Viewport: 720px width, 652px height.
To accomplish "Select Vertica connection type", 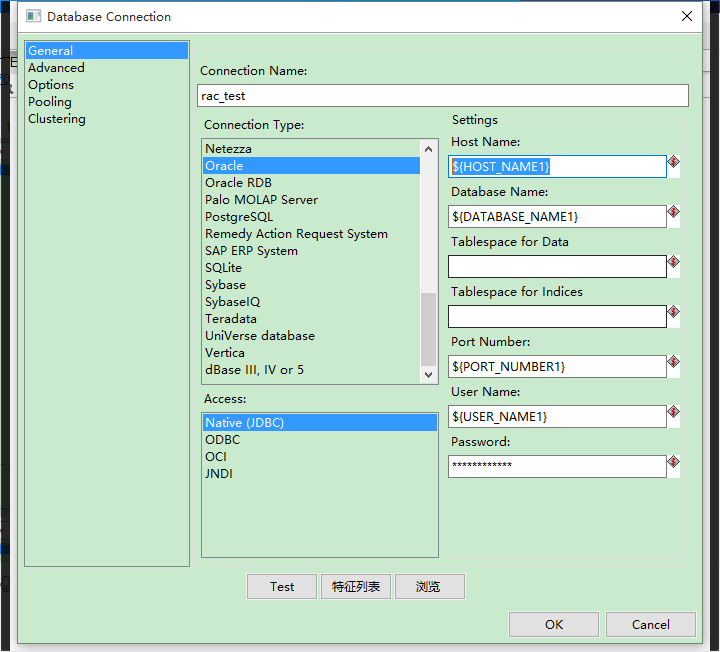I will point(311,353).
